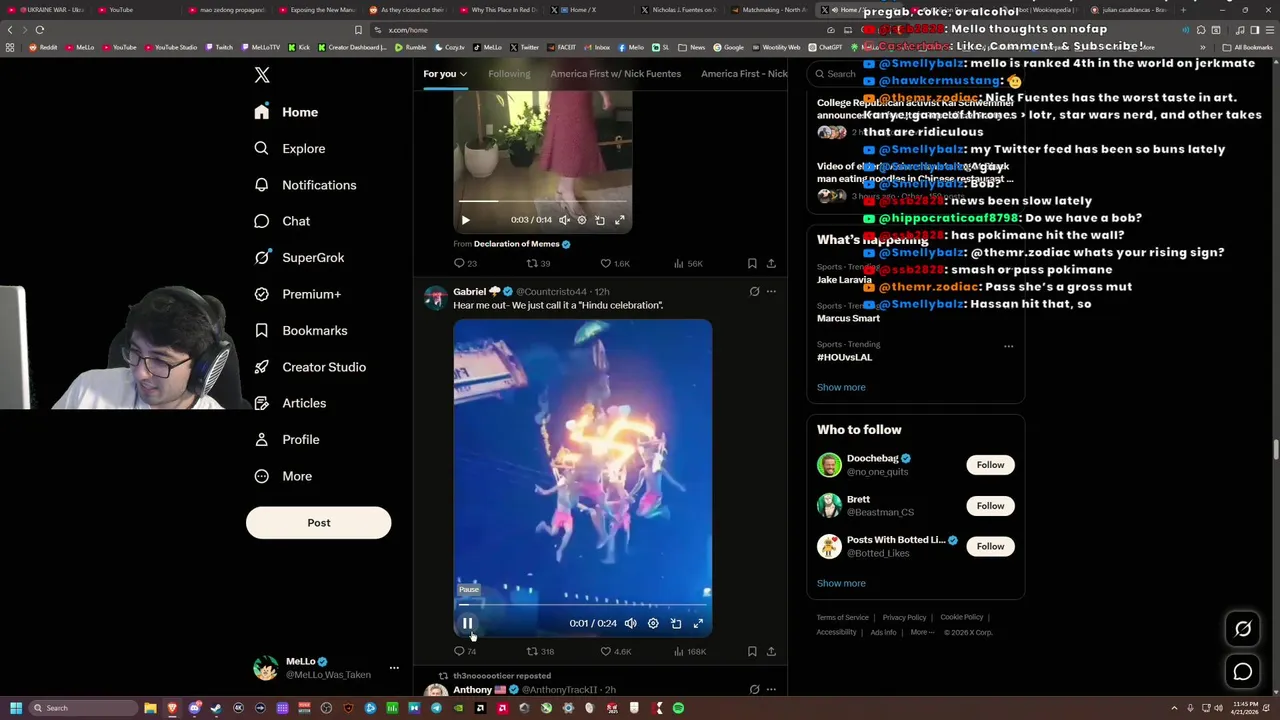Click the taskbar Search box
1280x720 pixels.
83,708
